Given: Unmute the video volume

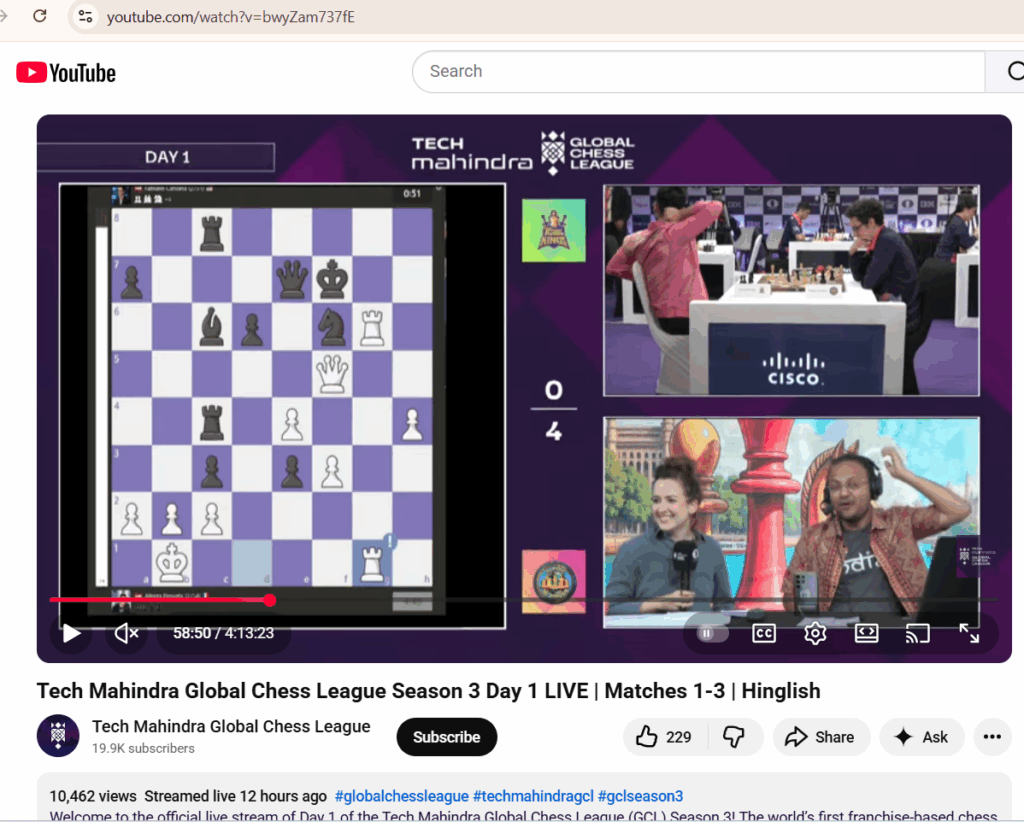Looking at the screenshot, I should pyautogui.click(x=126, y=633).
